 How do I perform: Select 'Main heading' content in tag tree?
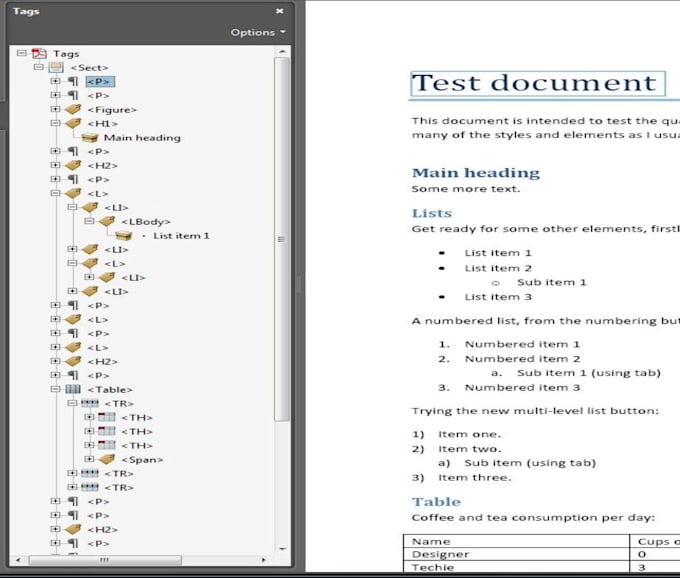pos(142,138)
